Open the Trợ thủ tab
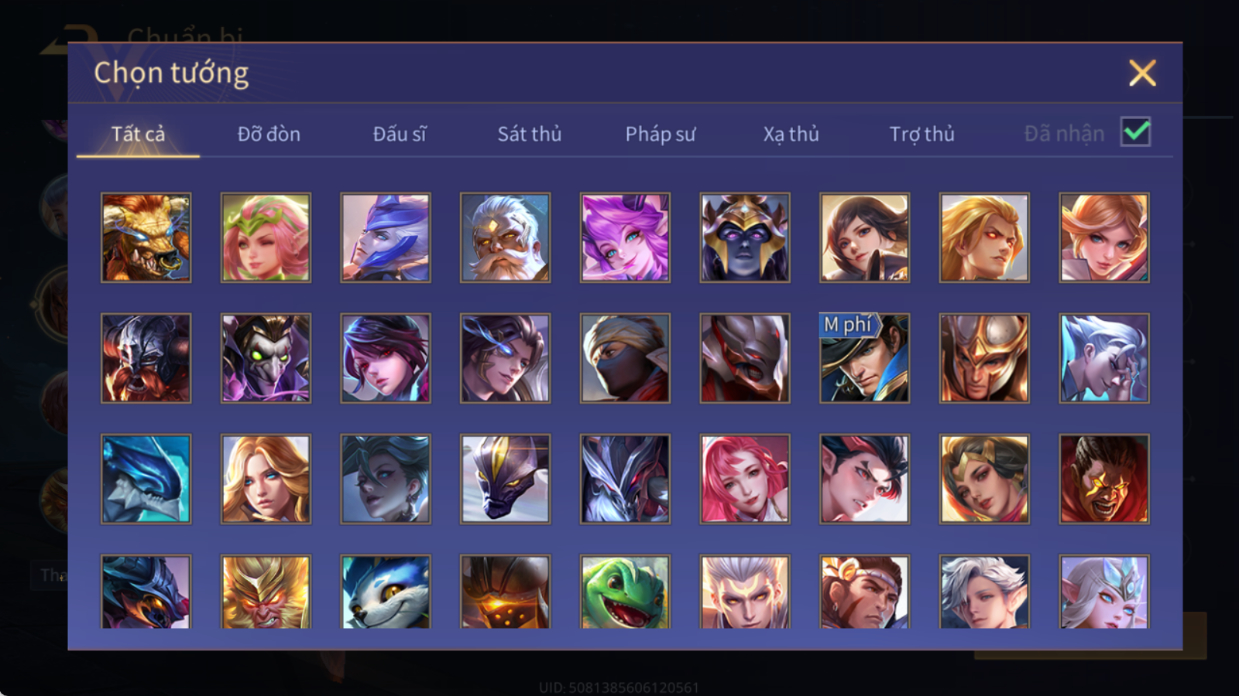 pos(922,134)
